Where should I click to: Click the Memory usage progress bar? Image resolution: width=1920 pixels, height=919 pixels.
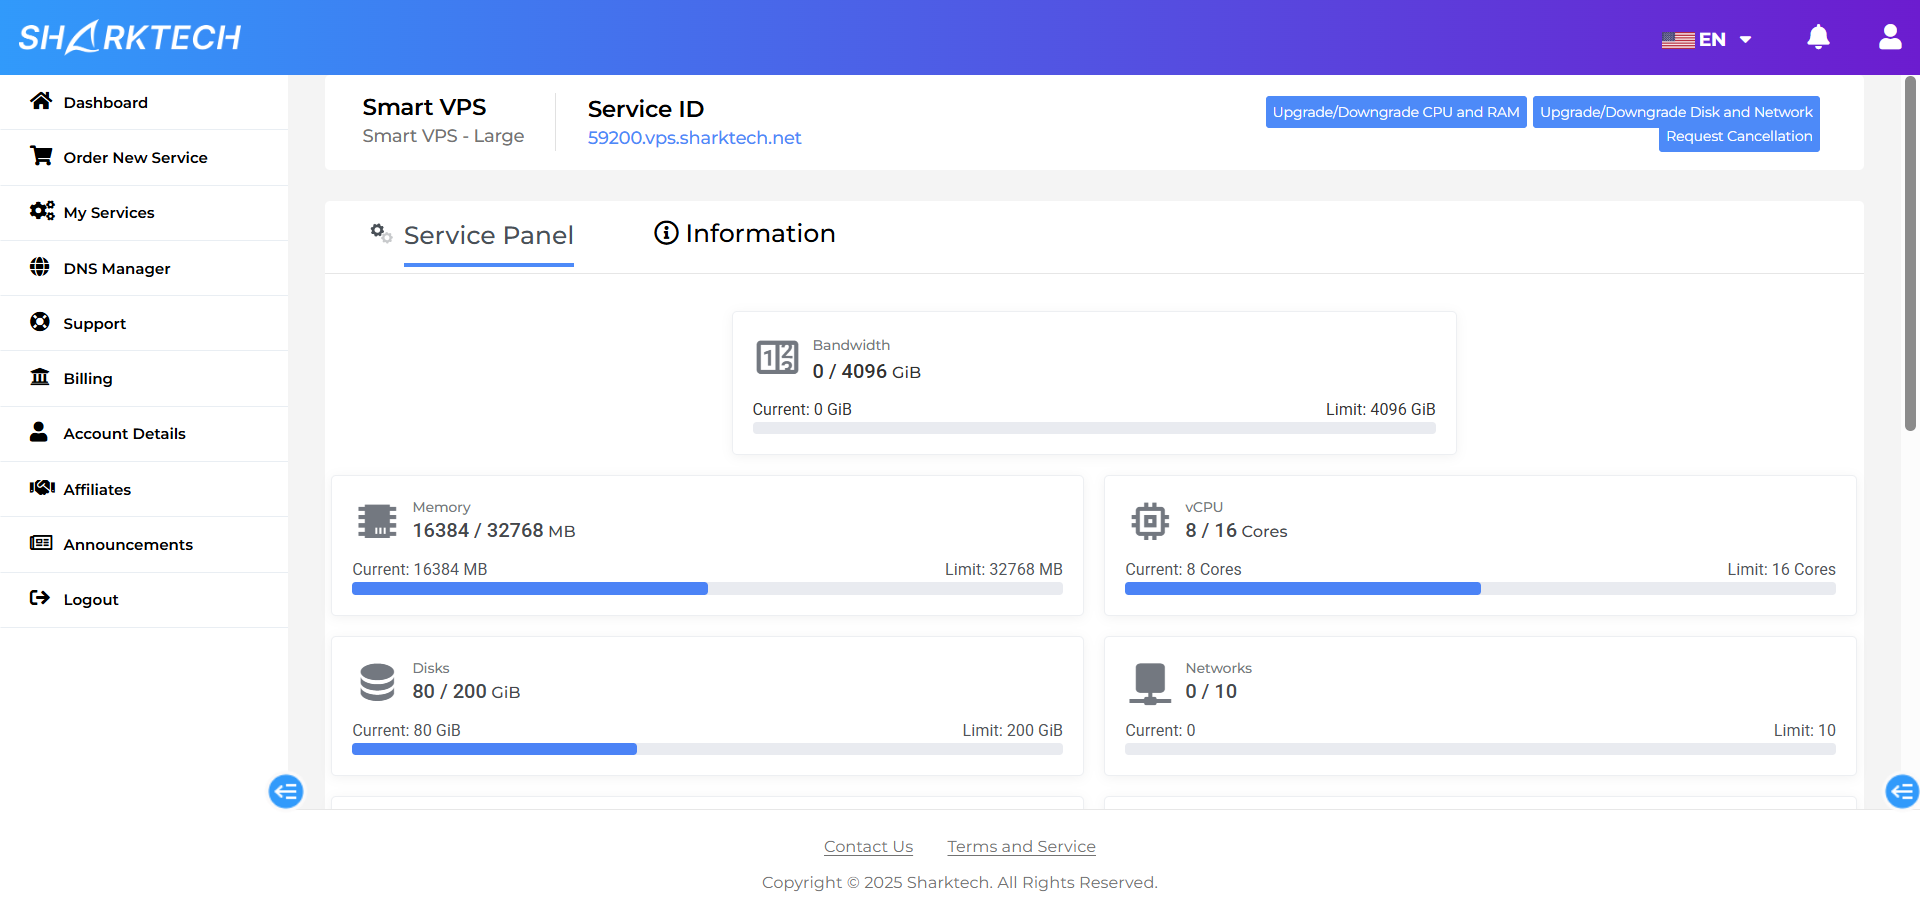point(707,588)
